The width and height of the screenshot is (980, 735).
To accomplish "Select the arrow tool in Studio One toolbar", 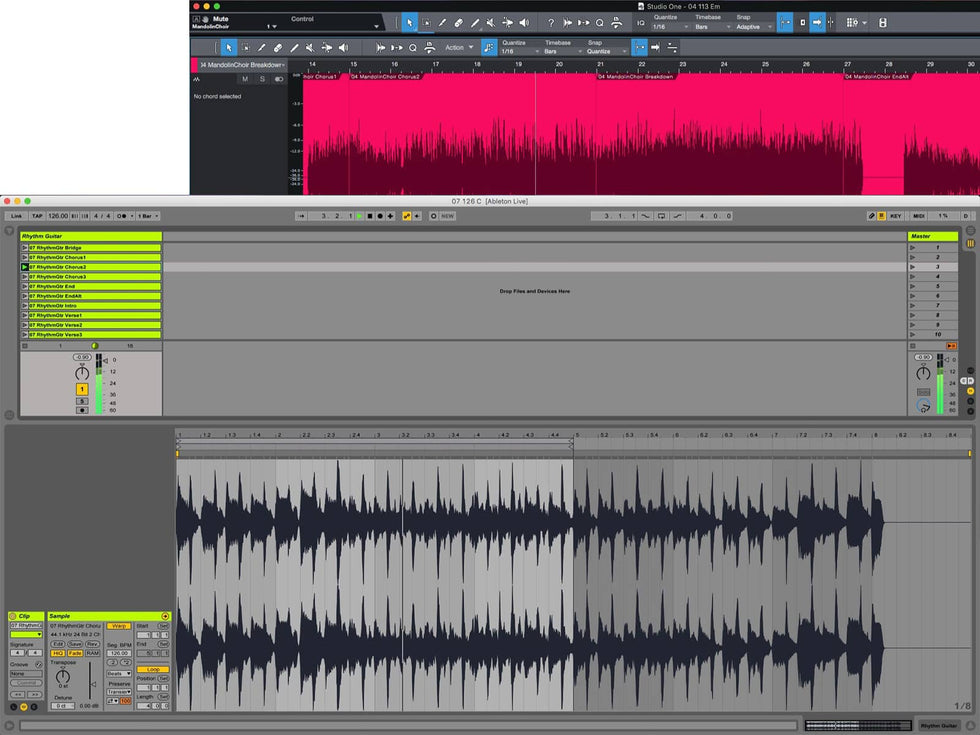I will tap(409, 22).
